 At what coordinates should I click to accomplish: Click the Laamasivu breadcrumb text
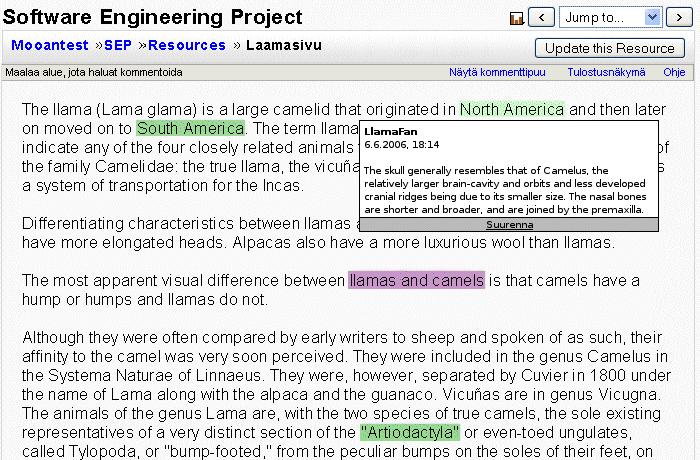coord(284,45)
